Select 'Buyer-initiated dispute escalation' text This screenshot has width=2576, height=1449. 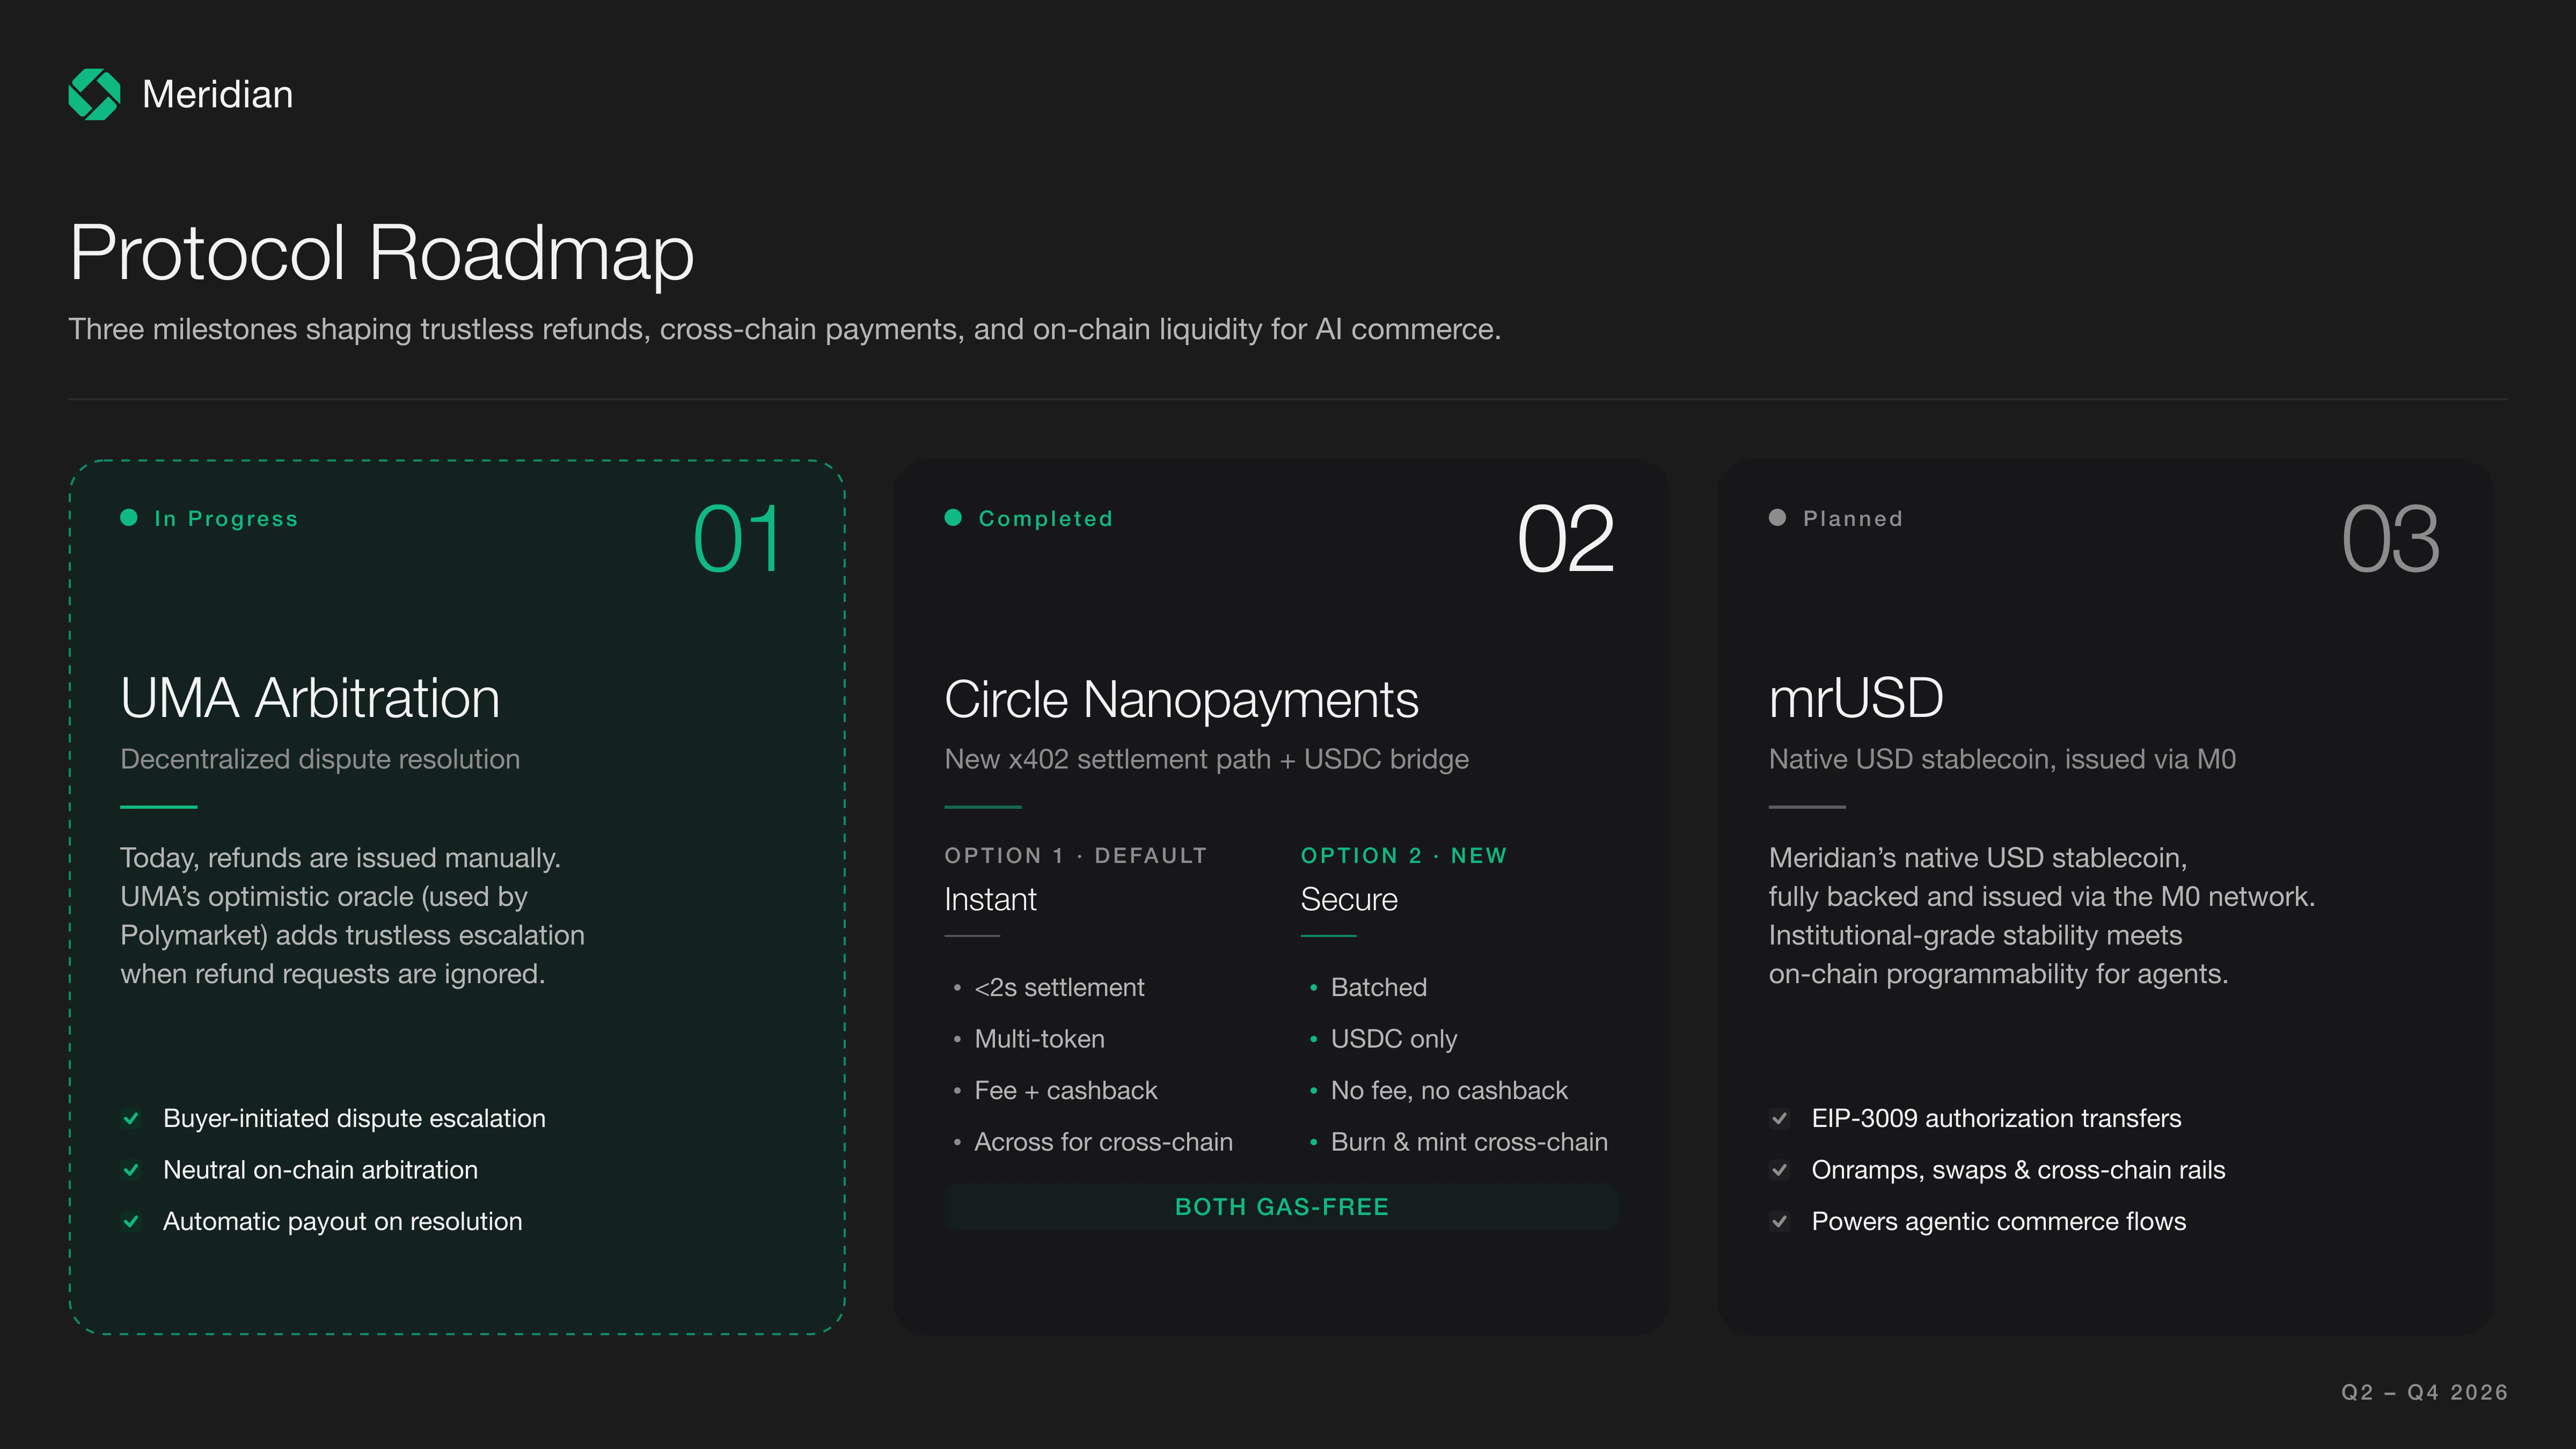(x=354, y=1118)
